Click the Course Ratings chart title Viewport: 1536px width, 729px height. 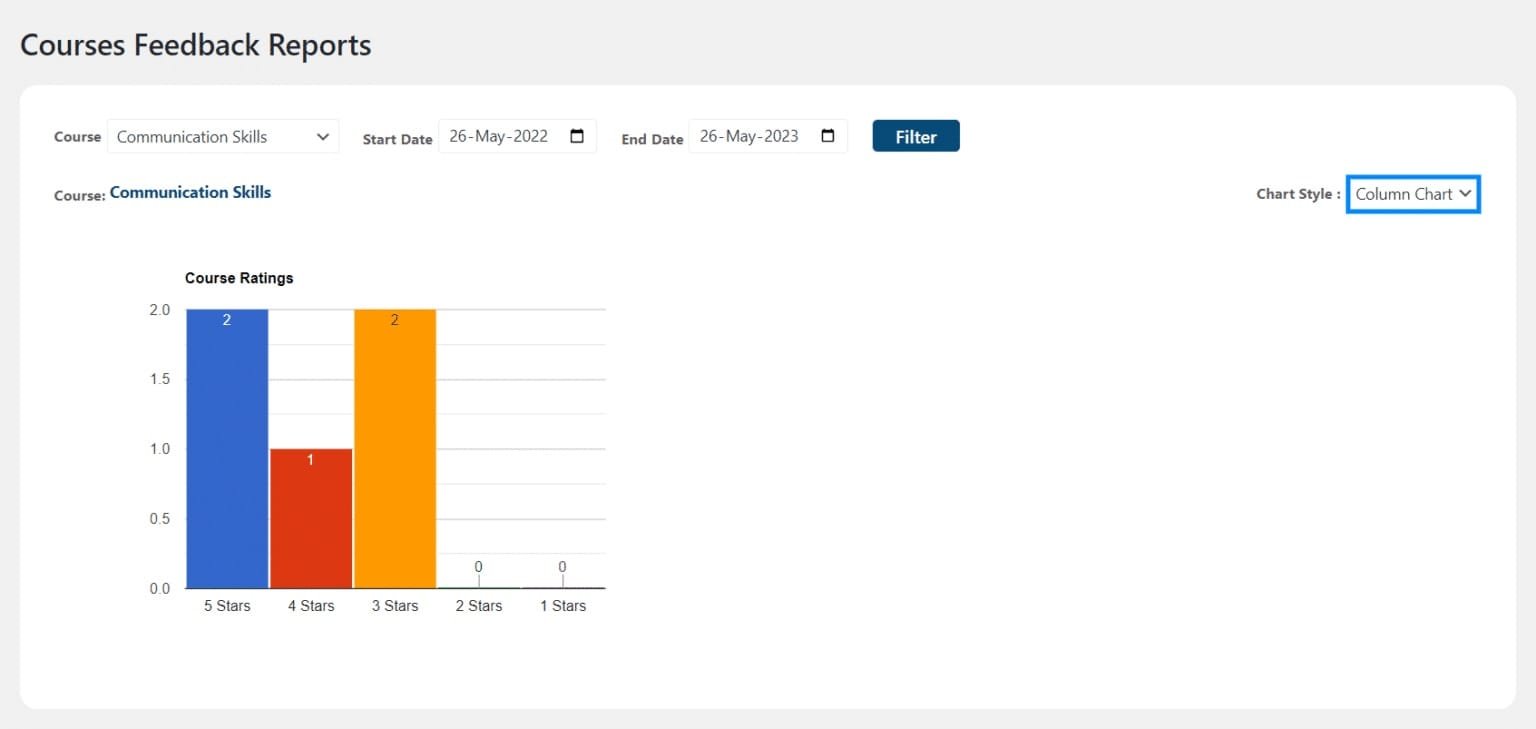[239, 278]
